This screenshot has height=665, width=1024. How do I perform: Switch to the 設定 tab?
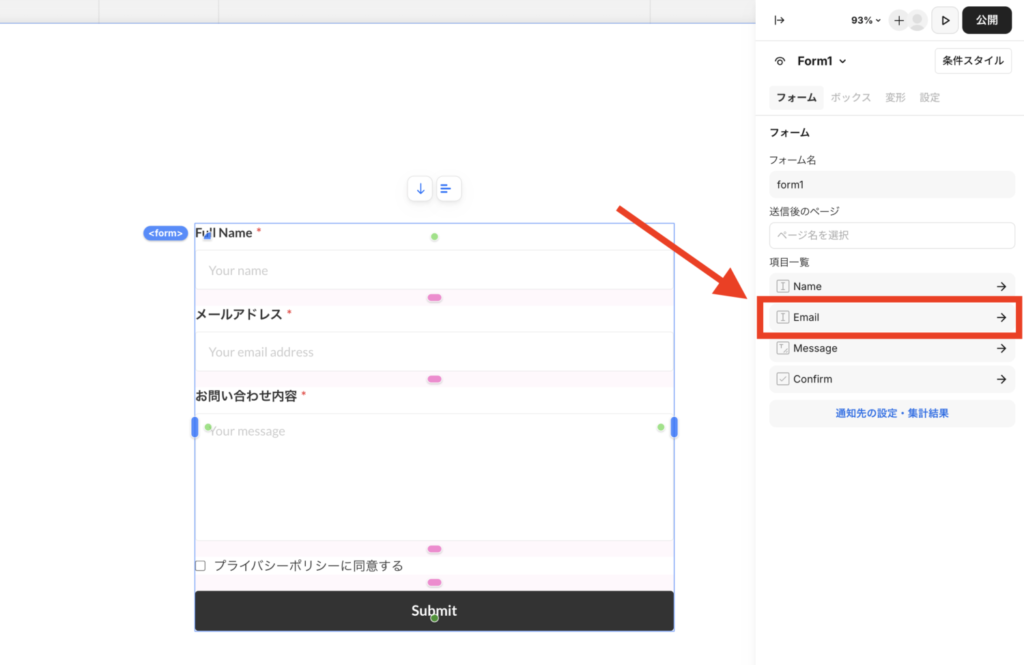pyautogui.click(x=928, y=97)
